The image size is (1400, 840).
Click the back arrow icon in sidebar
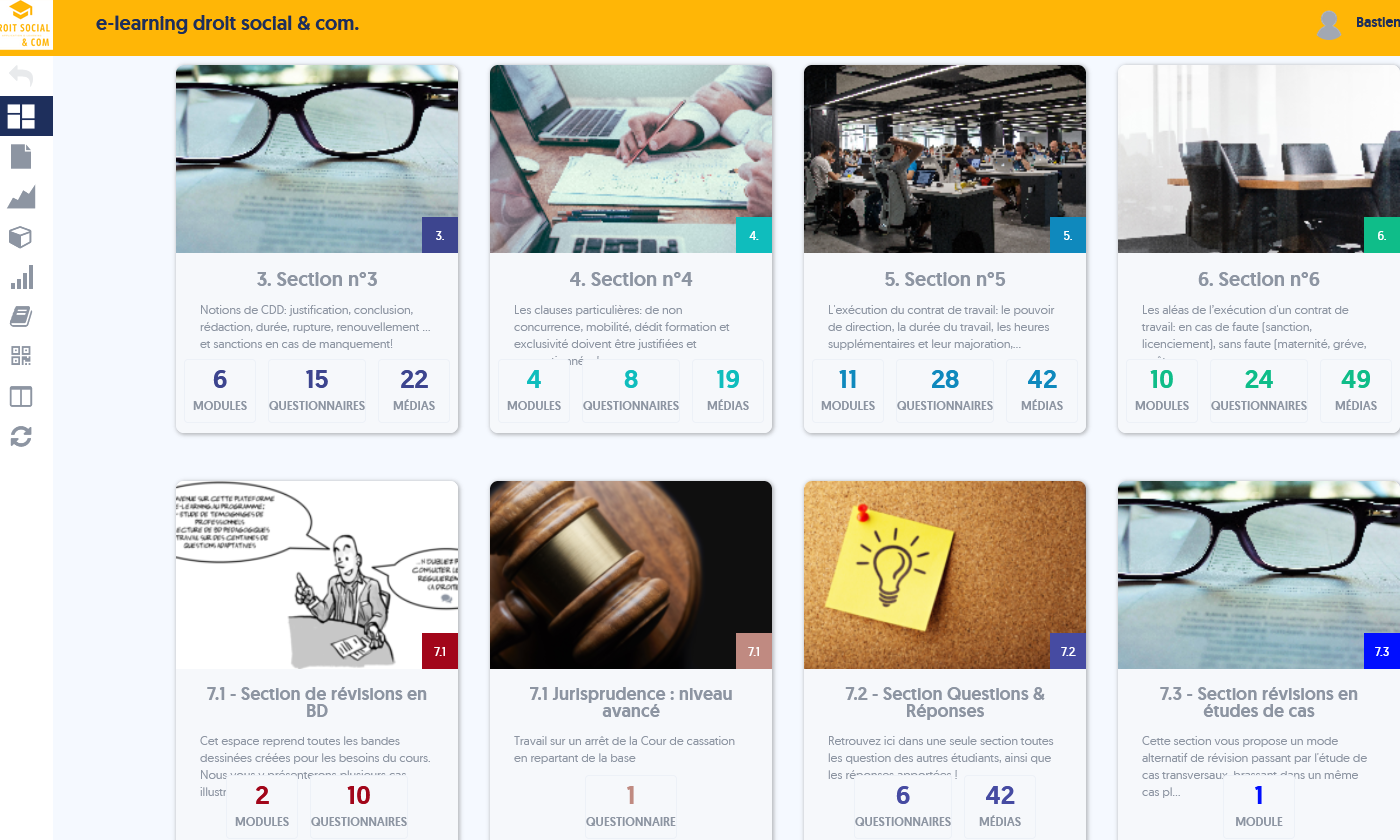21,76
